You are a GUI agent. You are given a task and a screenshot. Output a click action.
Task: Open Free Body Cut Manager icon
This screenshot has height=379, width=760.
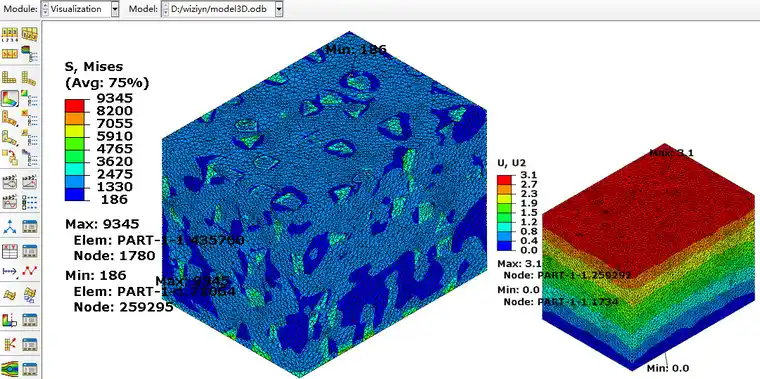[x=30, y=345]
